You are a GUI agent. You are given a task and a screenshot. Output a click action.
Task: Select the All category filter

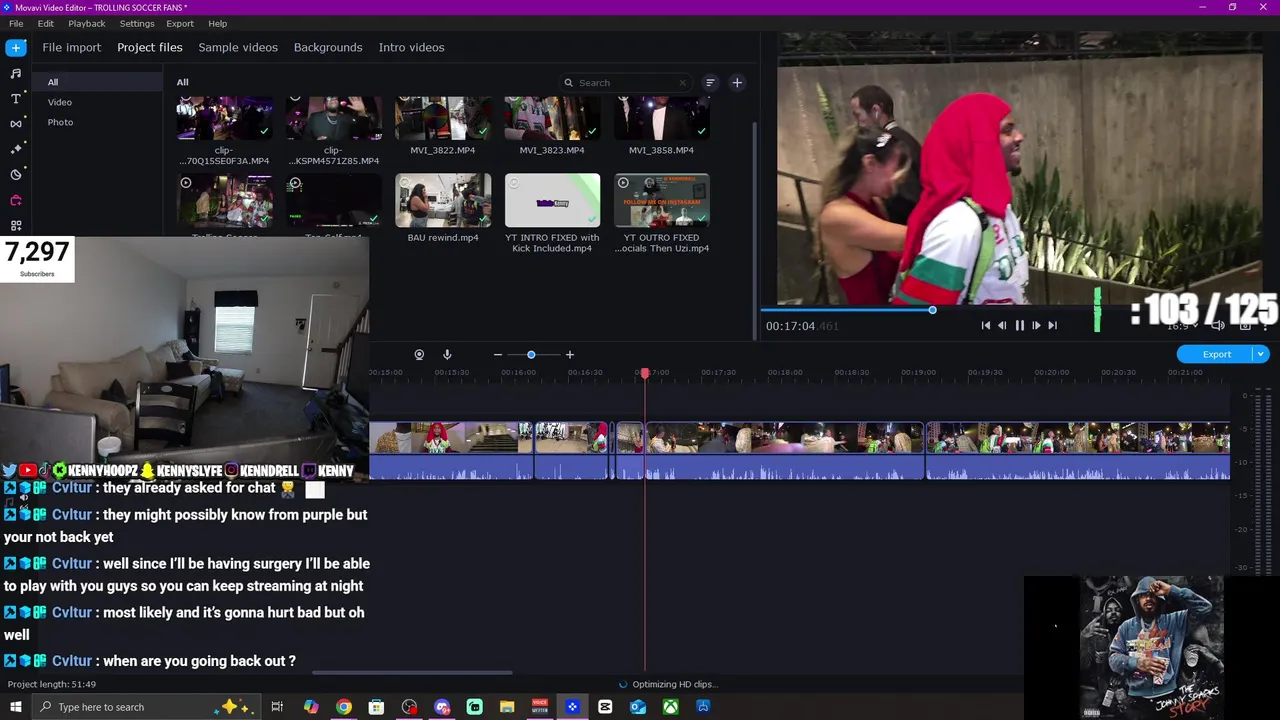97,82
